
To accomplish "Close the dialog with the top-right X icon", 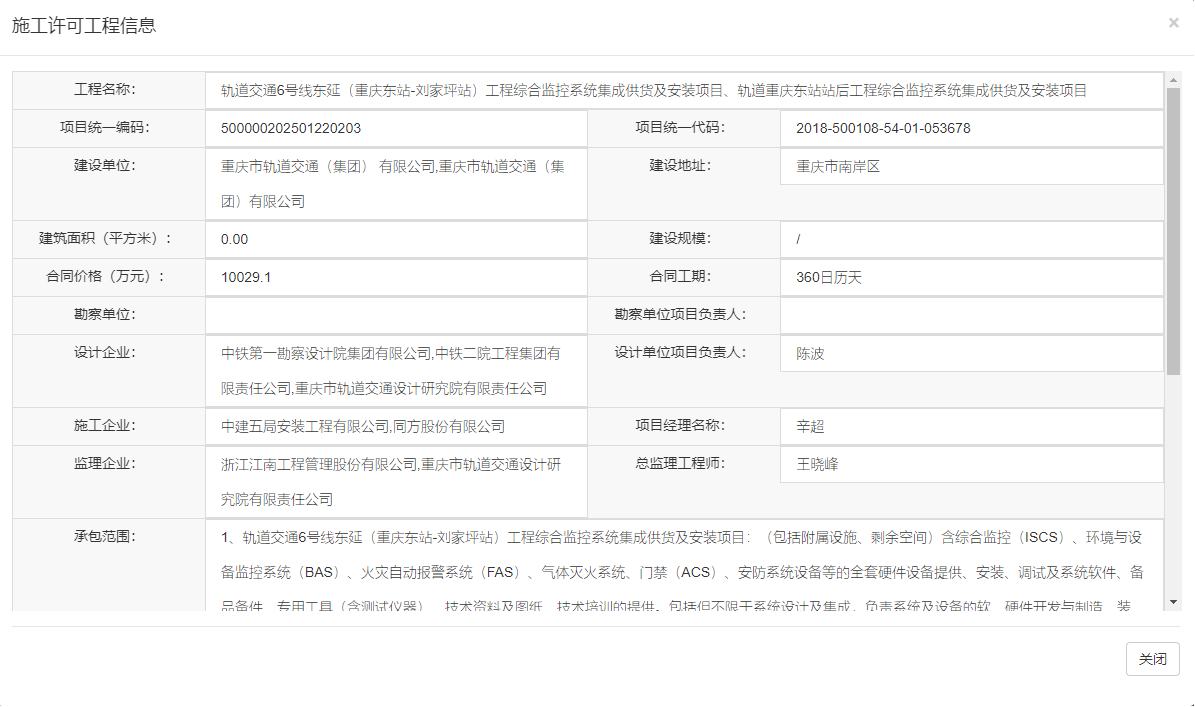I will [x=1173, y=23].
